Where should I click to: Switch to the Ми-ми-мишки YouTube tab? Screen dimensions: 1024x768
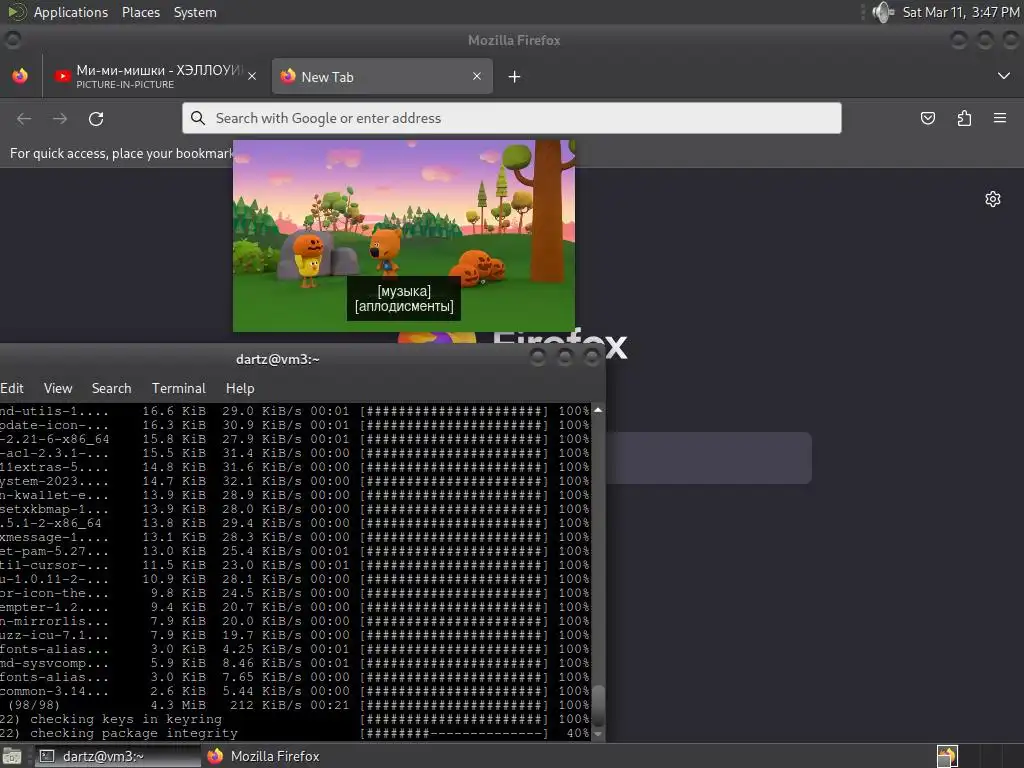(x=155, y=76)
